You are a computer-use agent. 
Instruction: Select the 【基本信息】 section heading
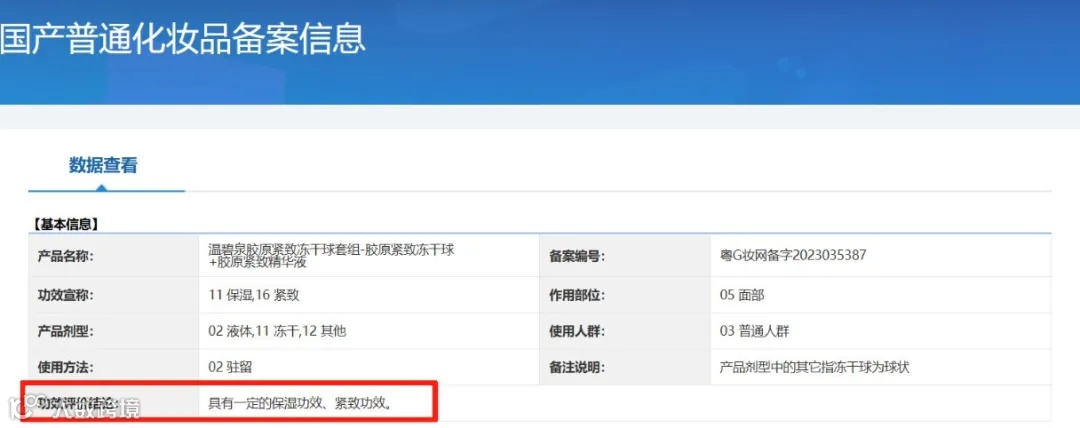(65, 224)
